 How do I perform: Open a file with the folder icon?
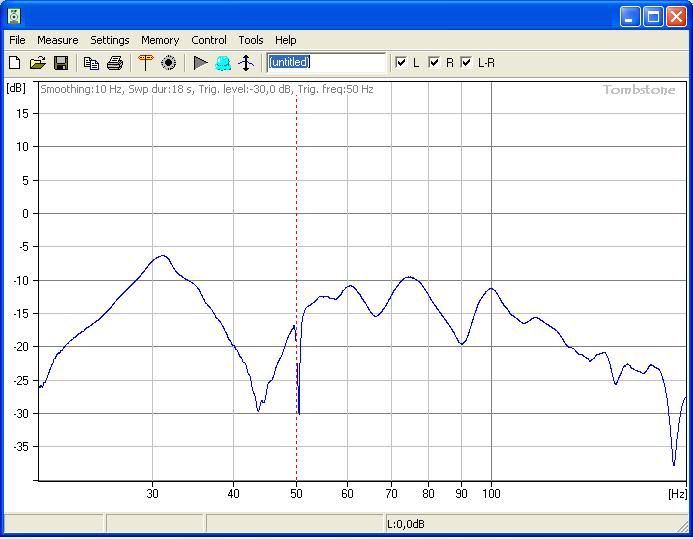pos(38,63)
